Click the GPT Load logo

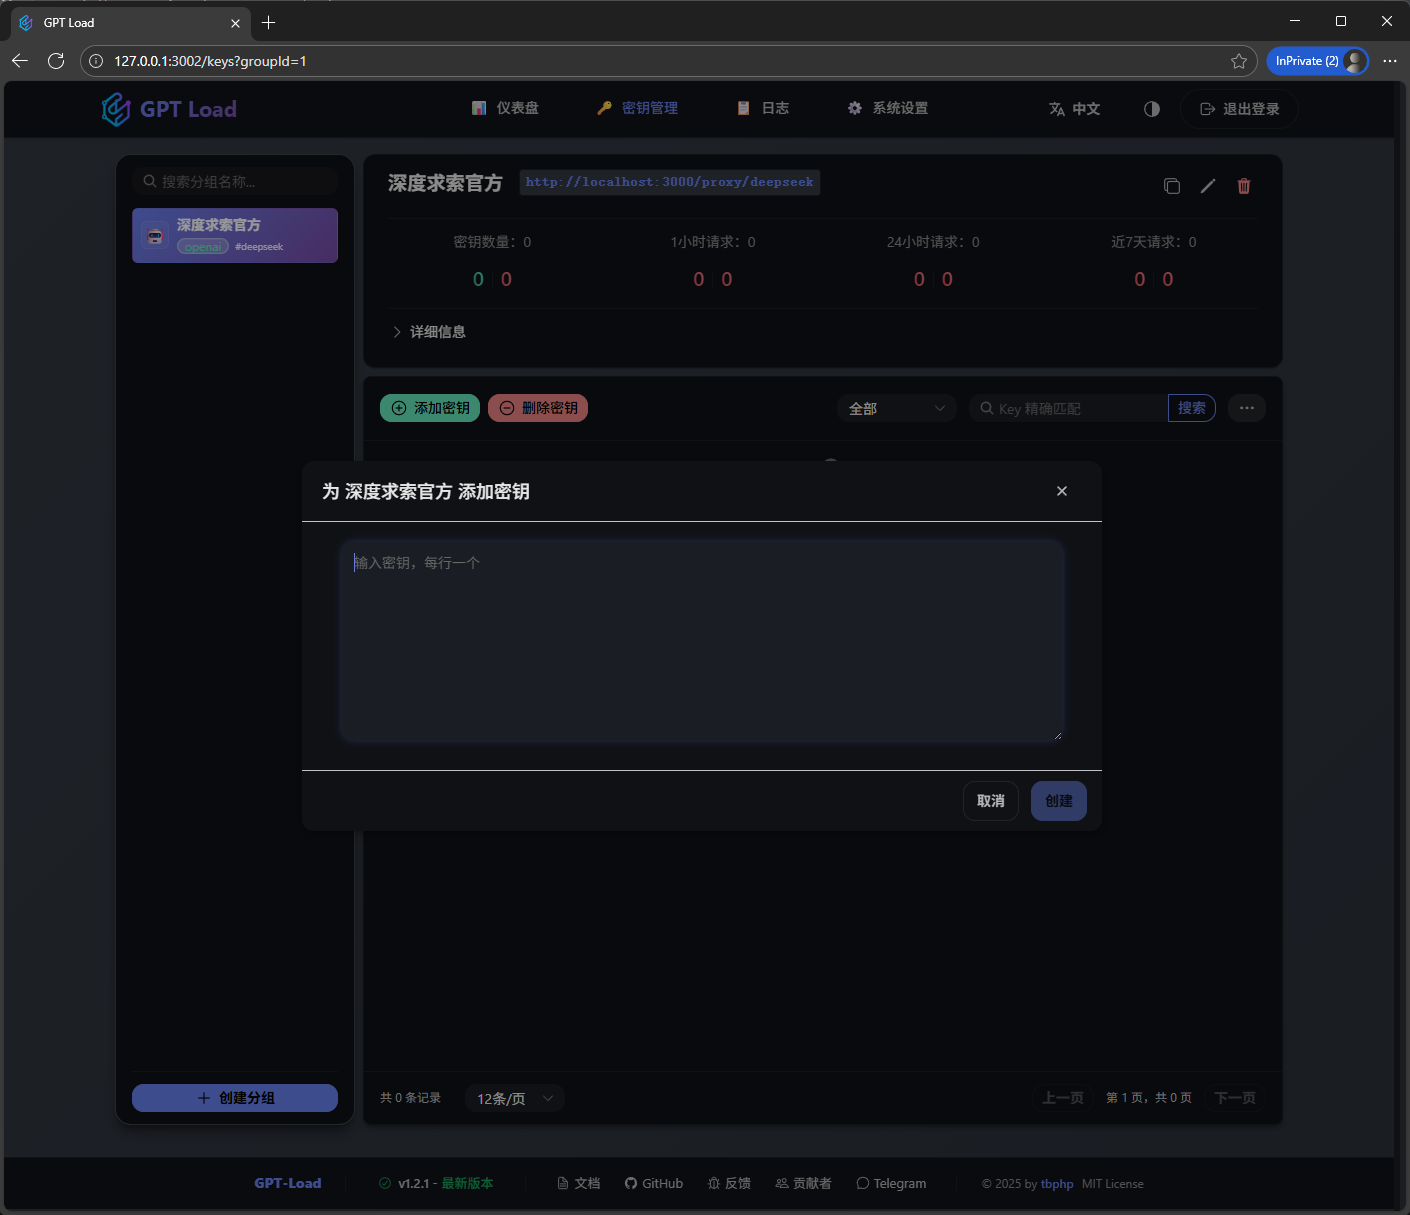170,109
